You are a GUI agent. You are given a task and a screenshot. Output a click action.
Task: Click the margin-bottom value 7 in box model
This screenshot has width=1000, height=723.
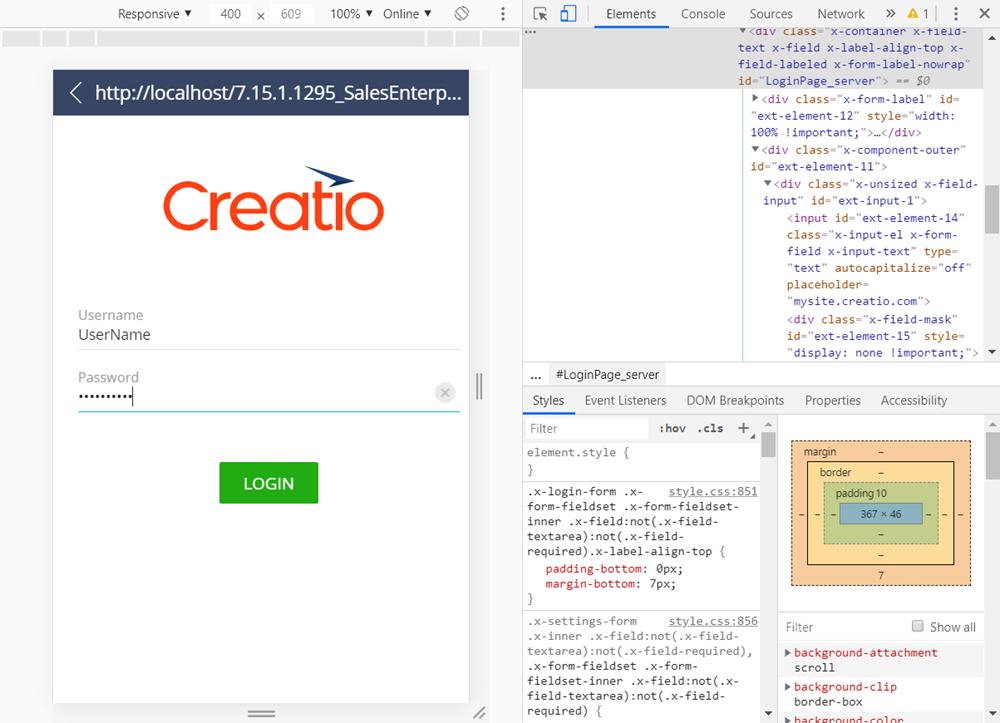(x=881, y=575)
